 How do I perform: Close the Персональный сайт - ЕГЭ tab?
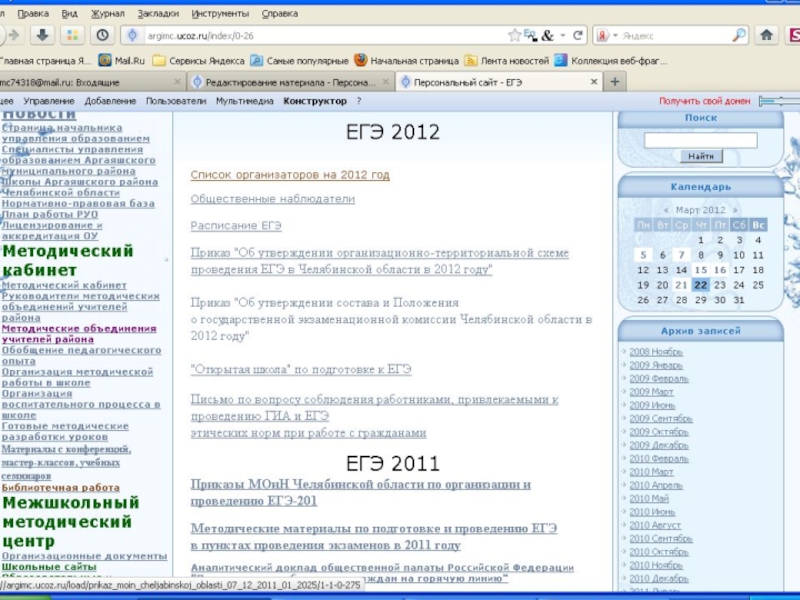click(594, 82)
